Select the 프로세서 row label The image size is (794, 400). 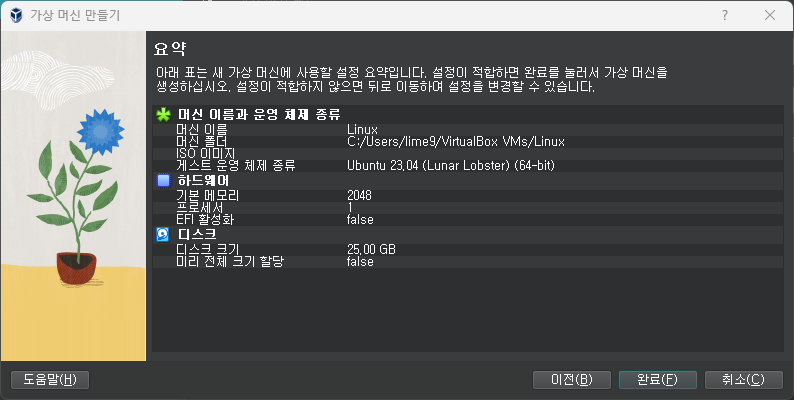coord(199,207)
